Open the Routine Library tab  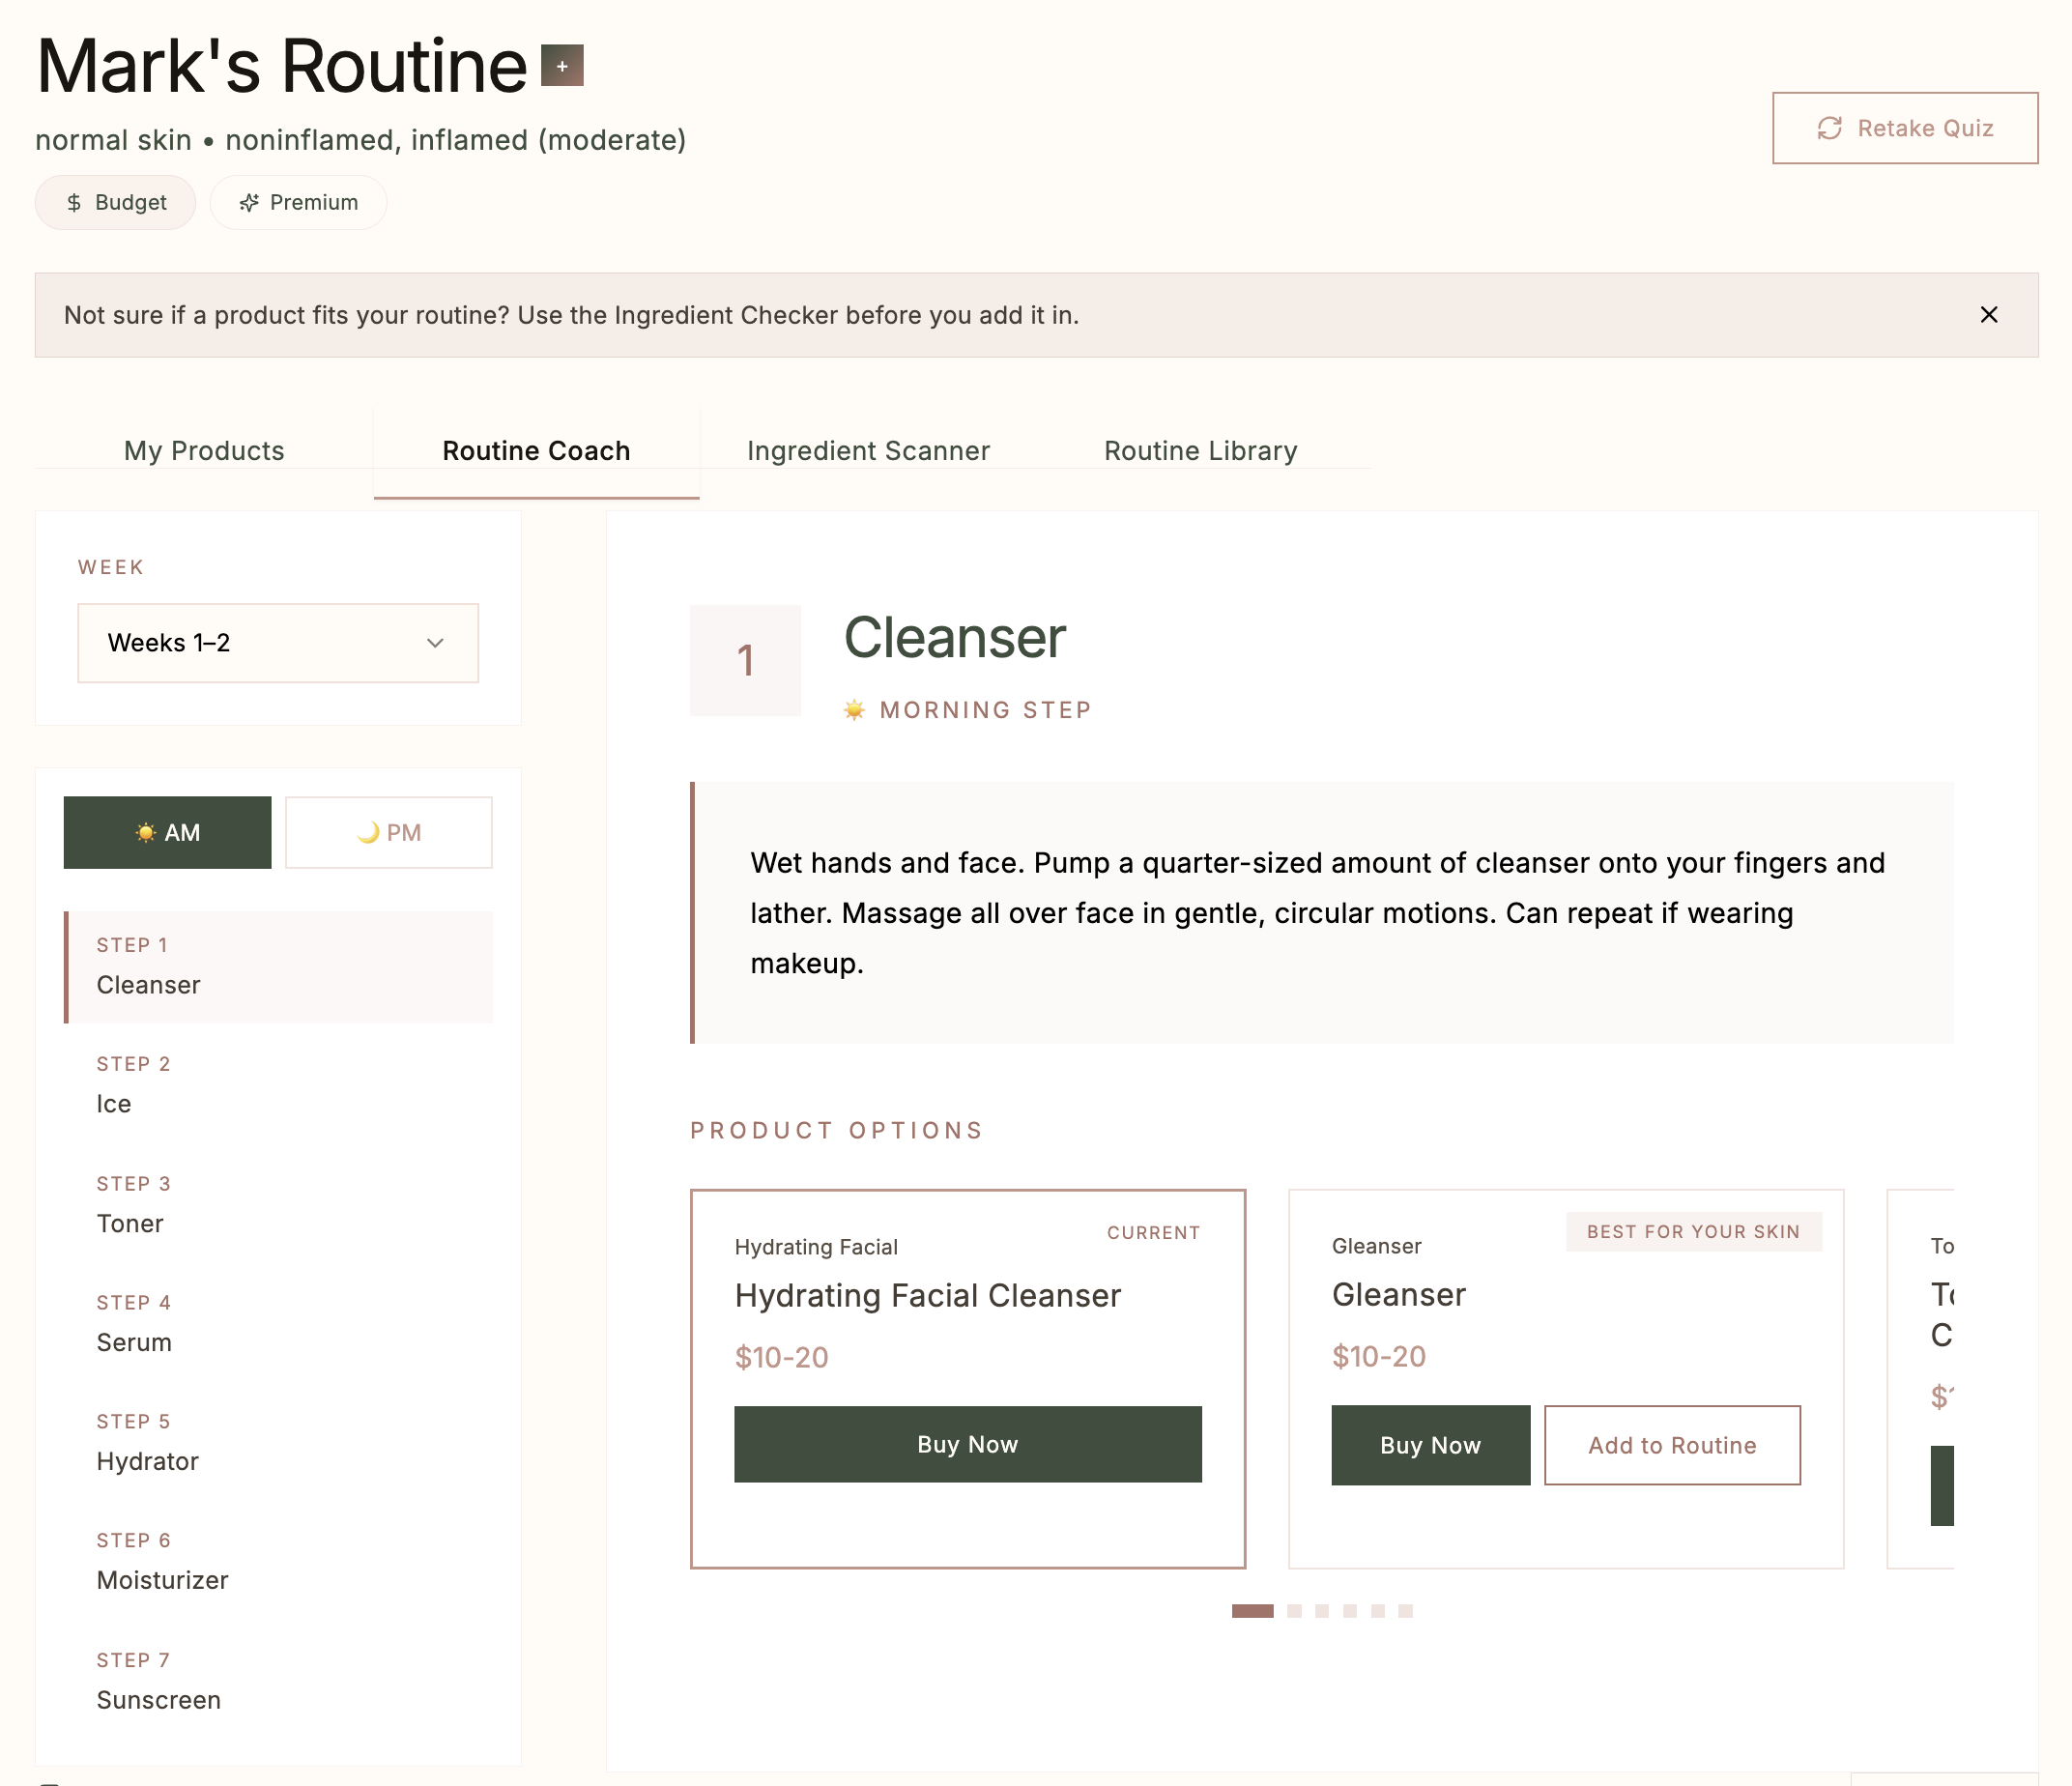(x=1200, y=451)
